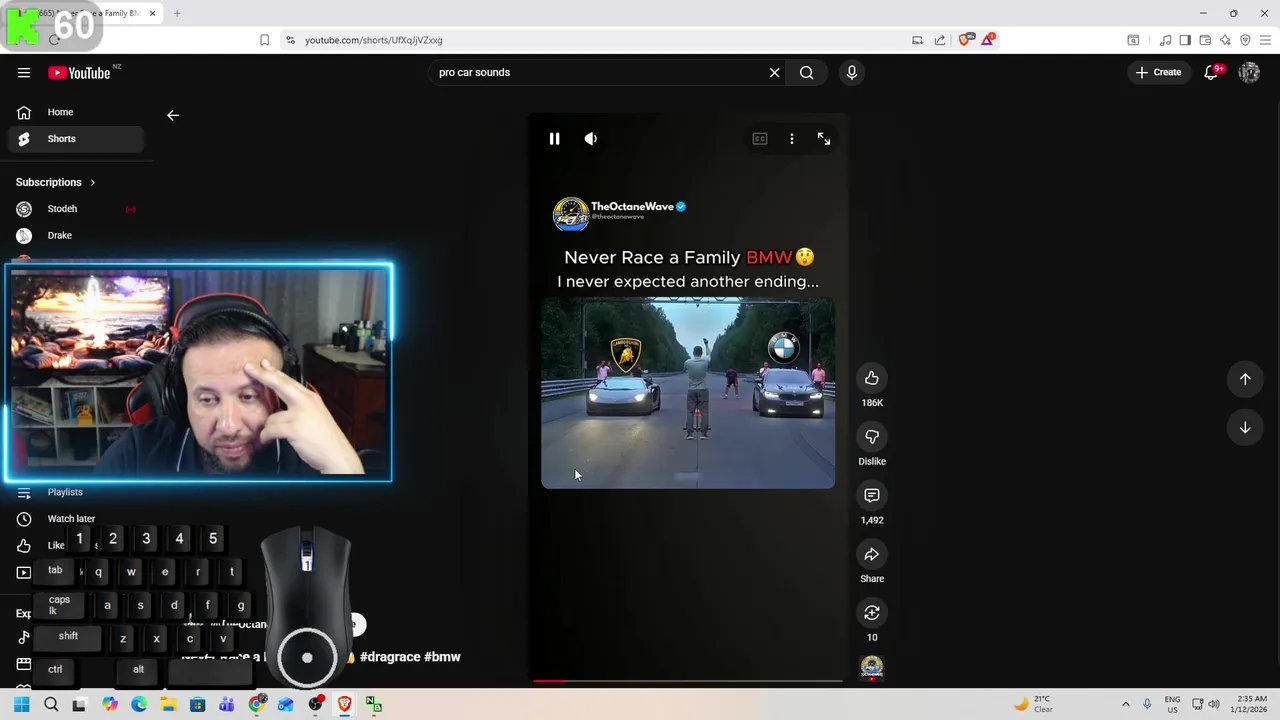
Task: Open the browser media control music note
Action: [x=1165, y=40]
